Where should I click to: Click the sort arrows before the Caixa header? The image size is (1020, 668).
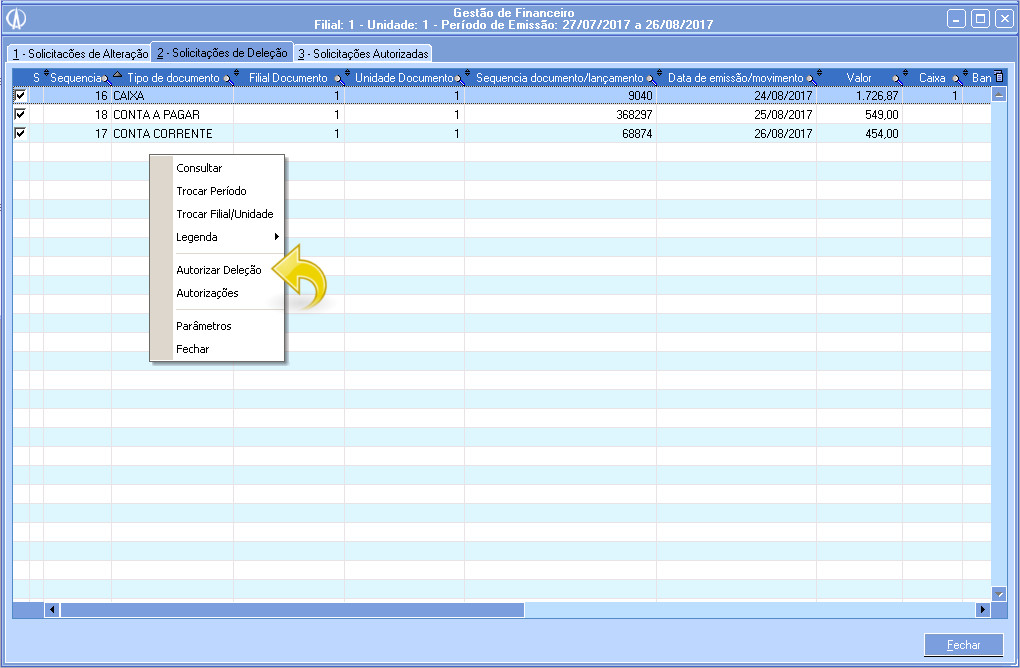(906, 73)
